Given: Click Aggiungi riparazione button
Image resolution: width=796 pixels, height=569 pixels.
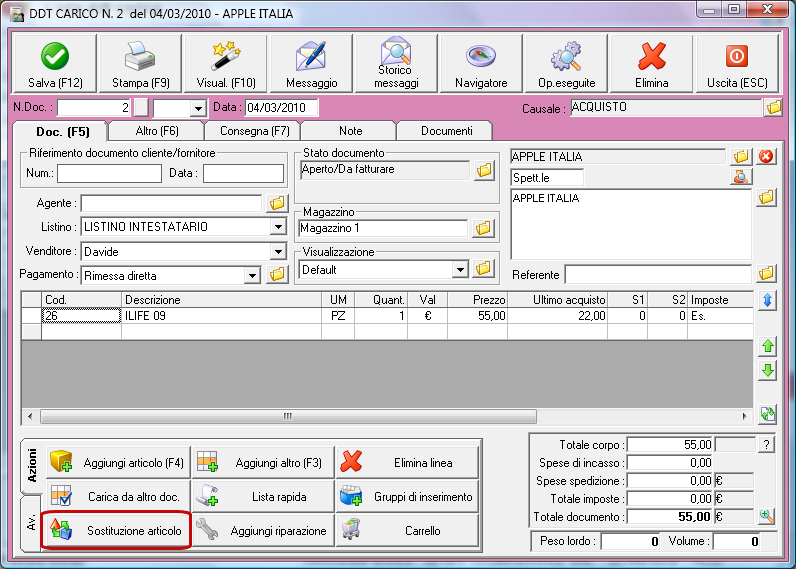Looking at the screenshot, I should 263,530.
